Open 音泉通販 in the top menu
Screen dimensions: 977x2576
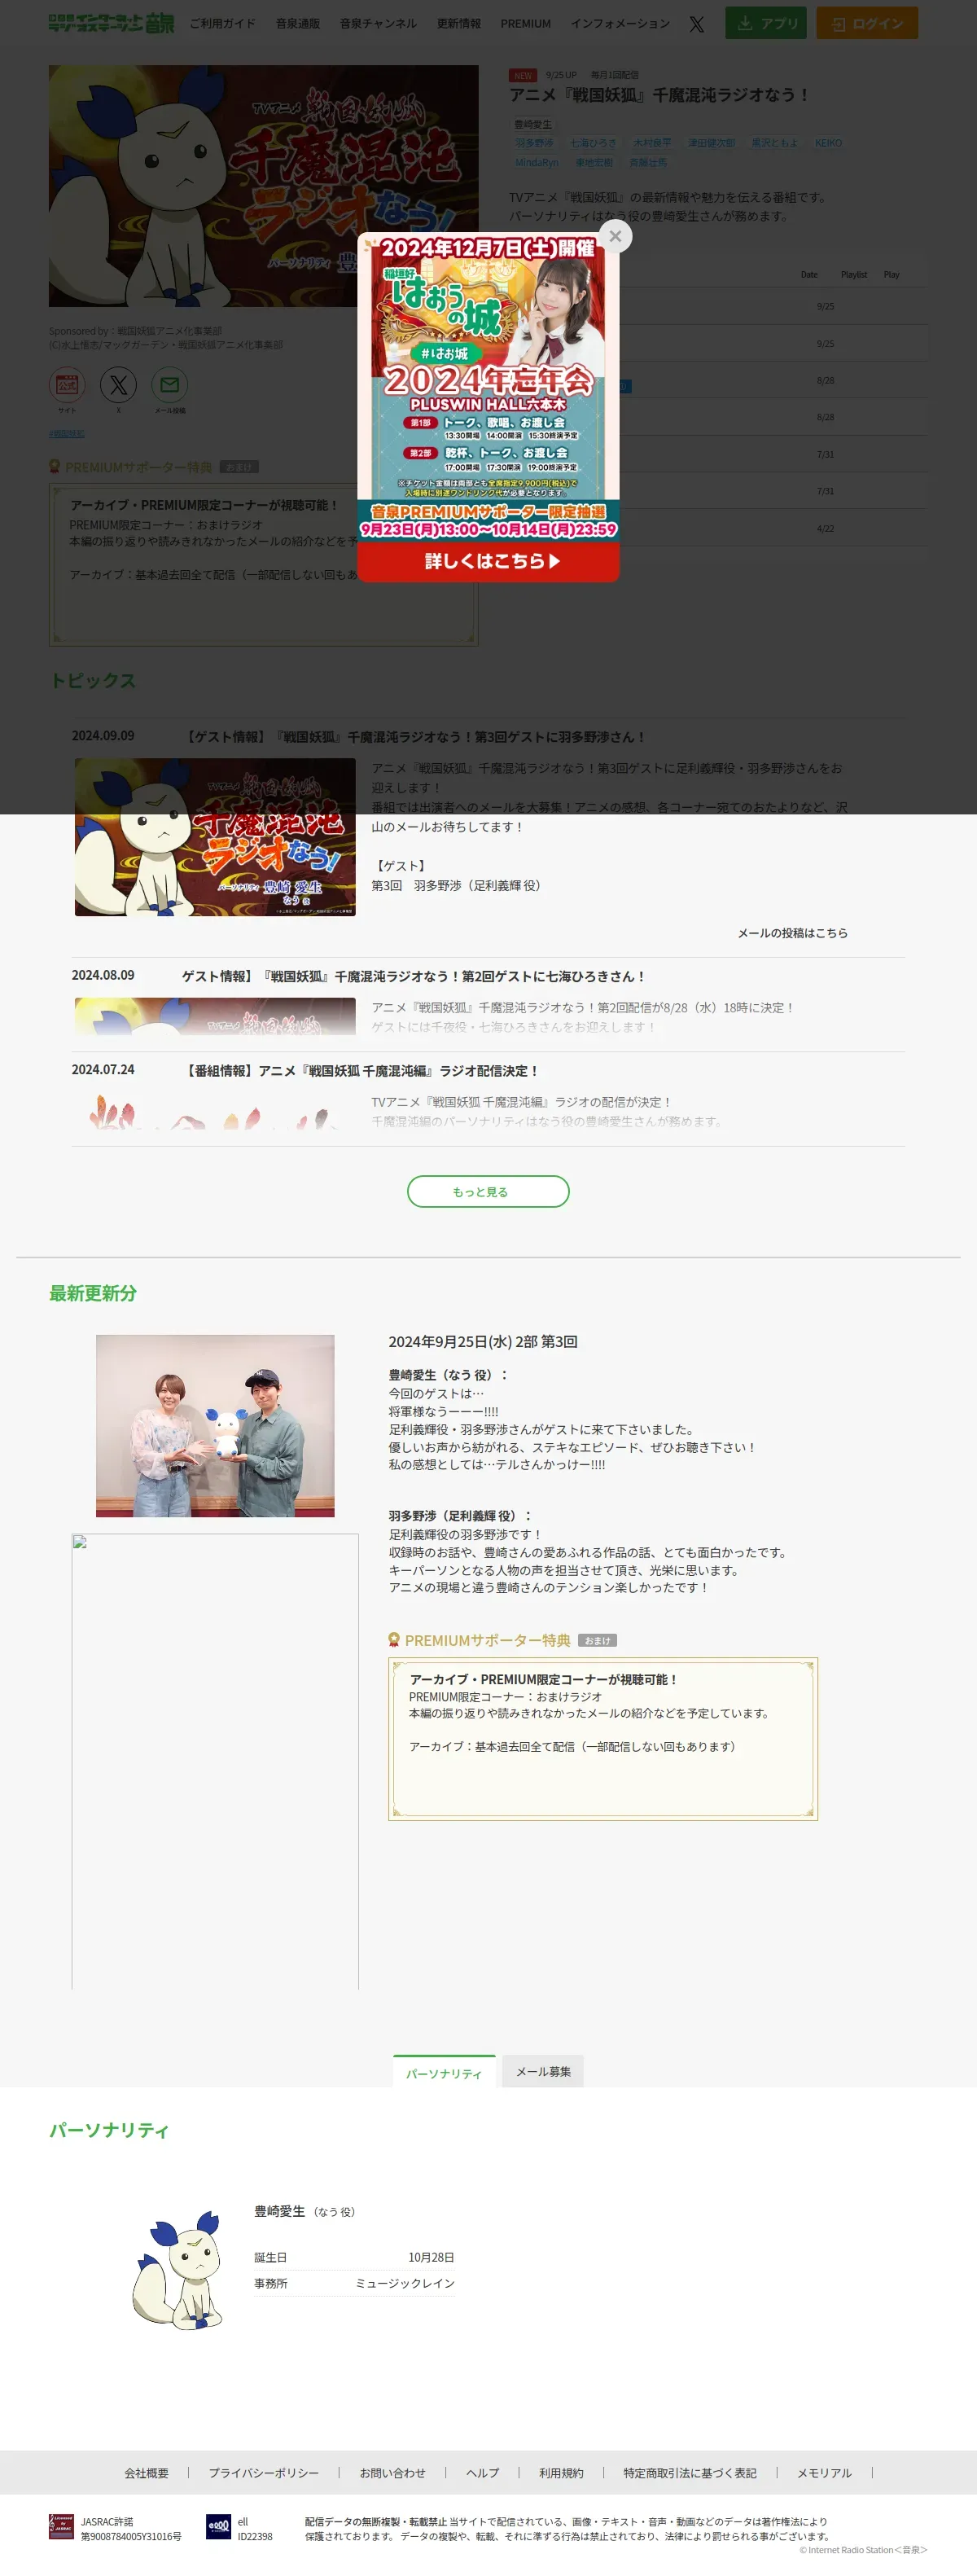click(298, 23)
